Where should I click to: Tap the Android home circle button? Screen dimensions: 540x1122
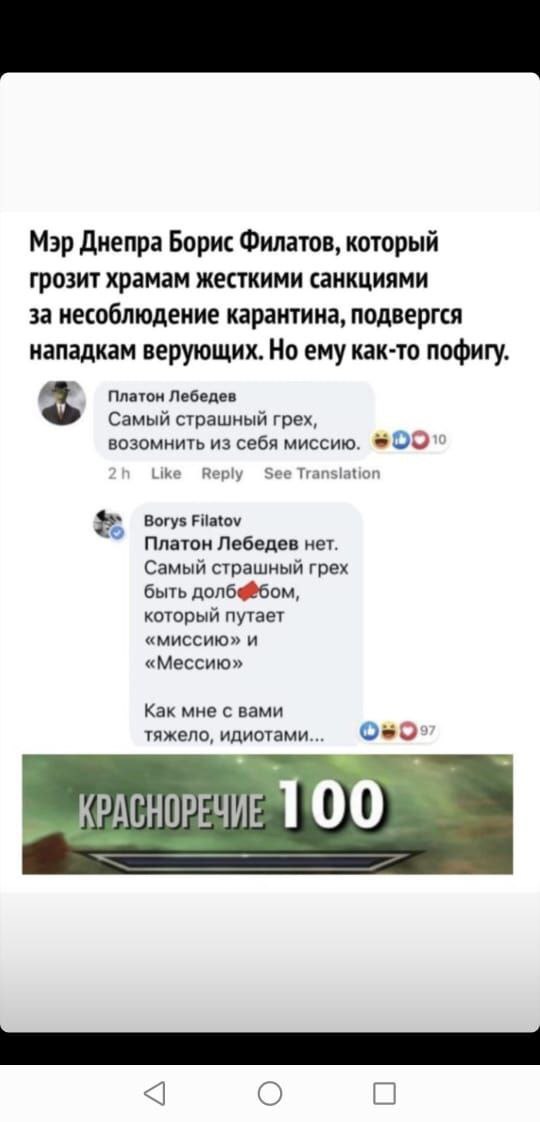tap(270, 1093)
